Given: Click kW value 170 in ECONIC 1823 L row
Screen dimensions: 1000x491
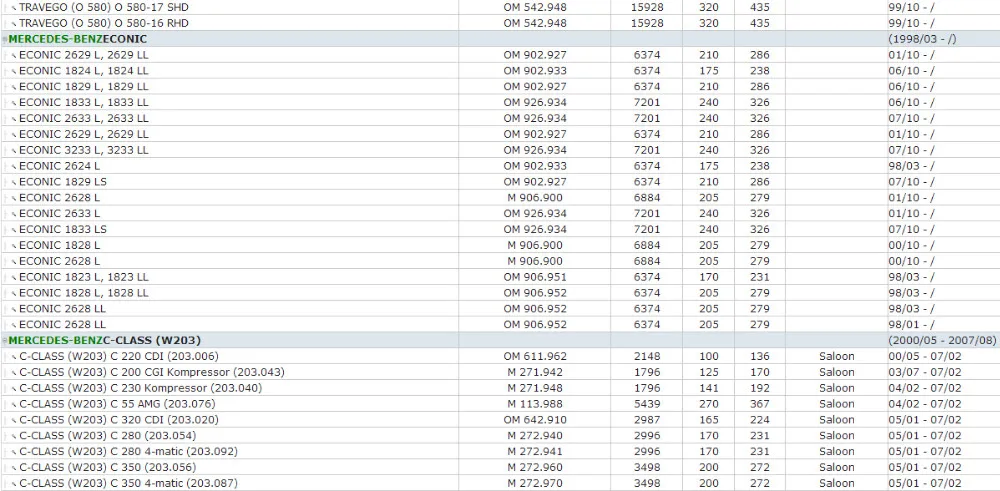Looking at the screenshot, I should click(x=708, y=277).
